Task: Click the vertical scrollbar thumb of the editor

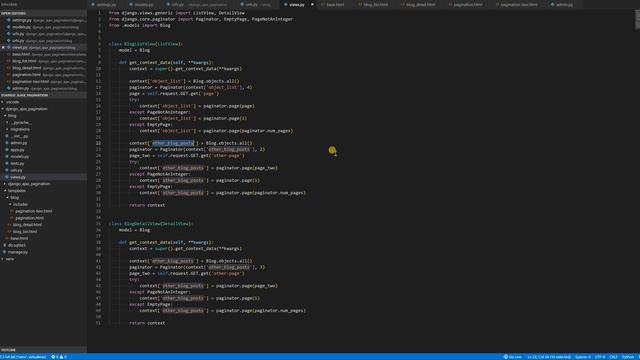Action: 637,20
